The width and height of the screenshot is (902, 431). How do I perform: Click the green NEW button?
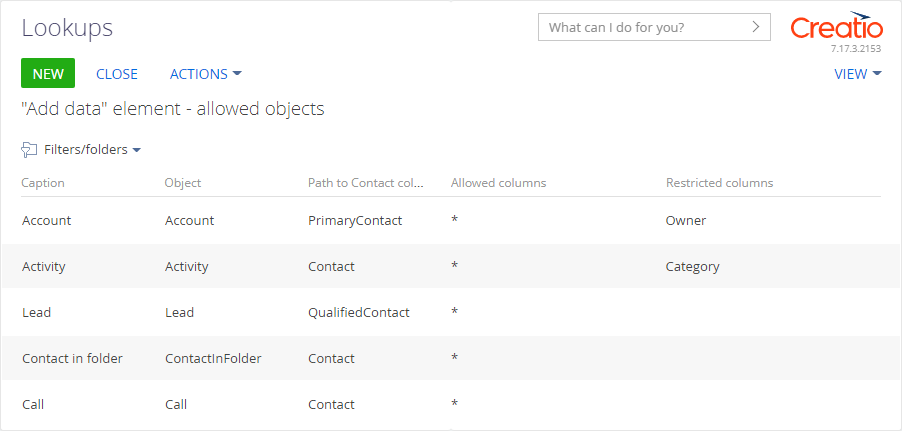(48, 73)
